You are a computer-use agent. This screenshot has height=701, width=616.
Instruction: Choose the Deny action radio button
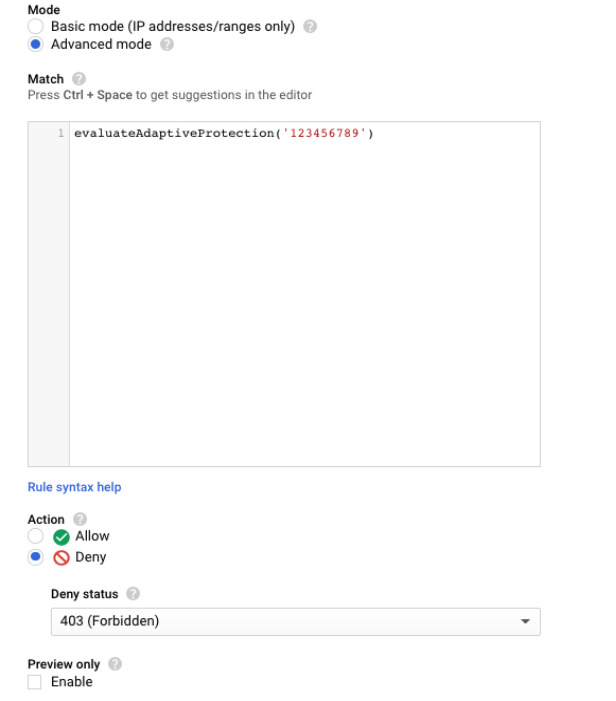tap(36, 557)
